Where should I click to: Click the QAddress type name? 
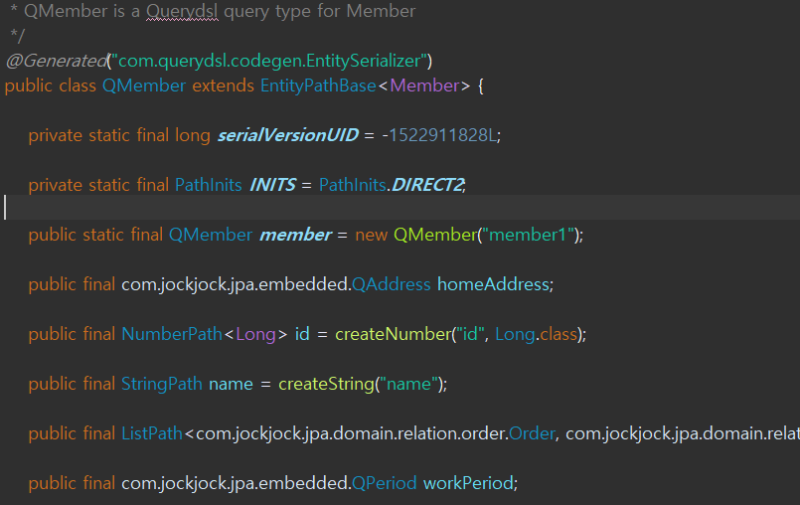click(391, 284)
